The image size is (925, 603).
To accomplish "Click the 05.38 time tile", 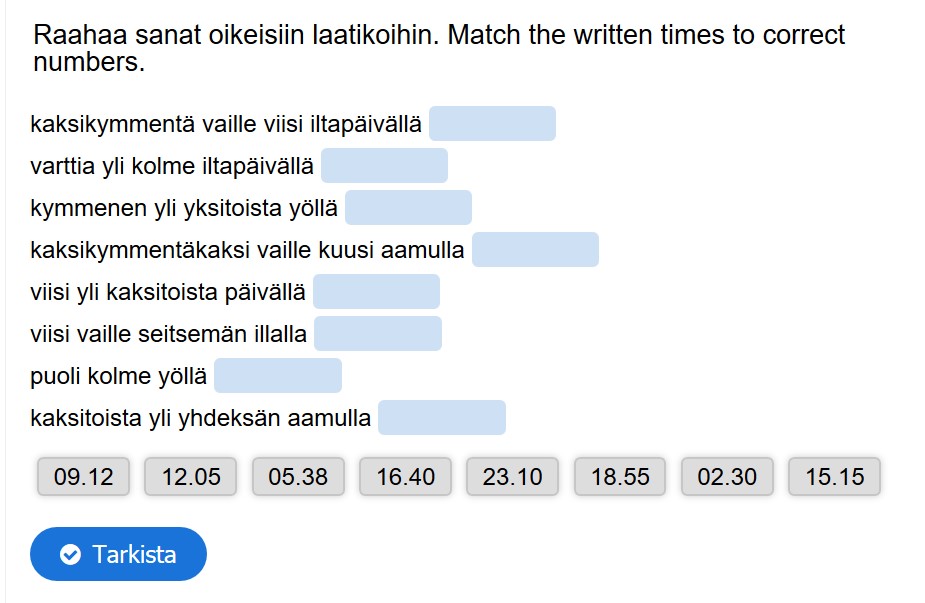I will point(298,477).
